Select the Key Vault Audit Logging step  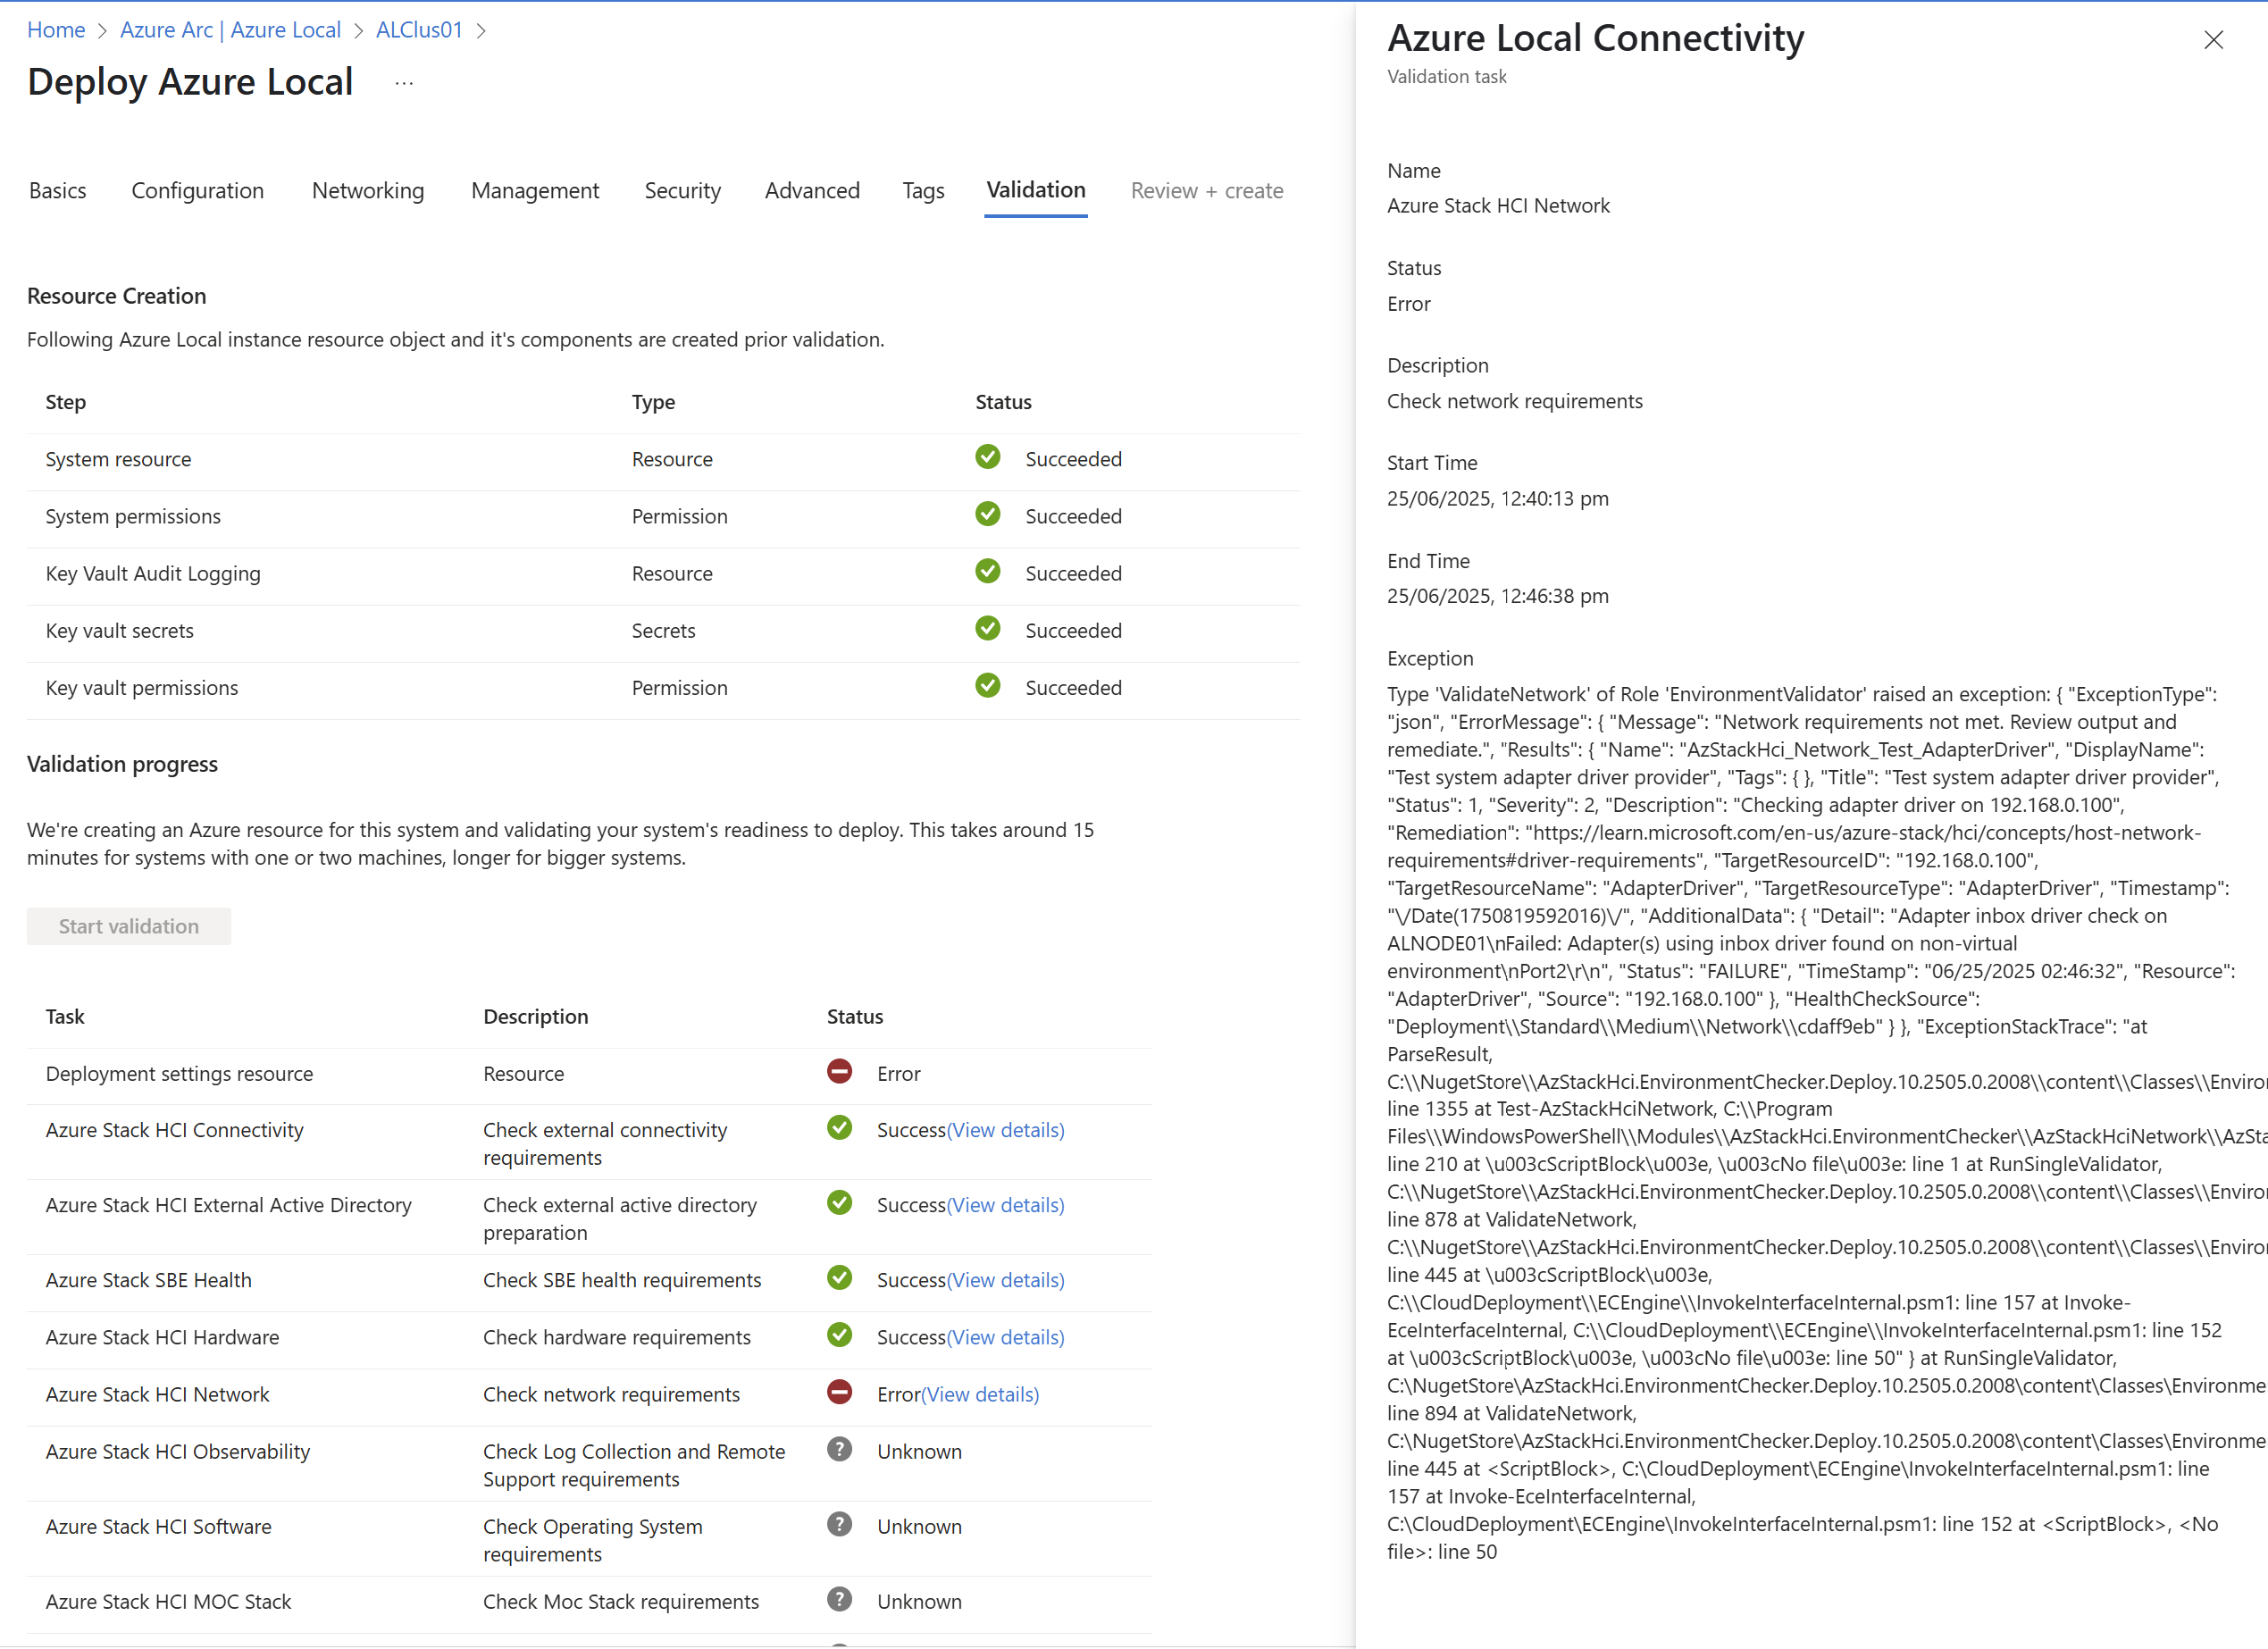[x=153, y=573]
